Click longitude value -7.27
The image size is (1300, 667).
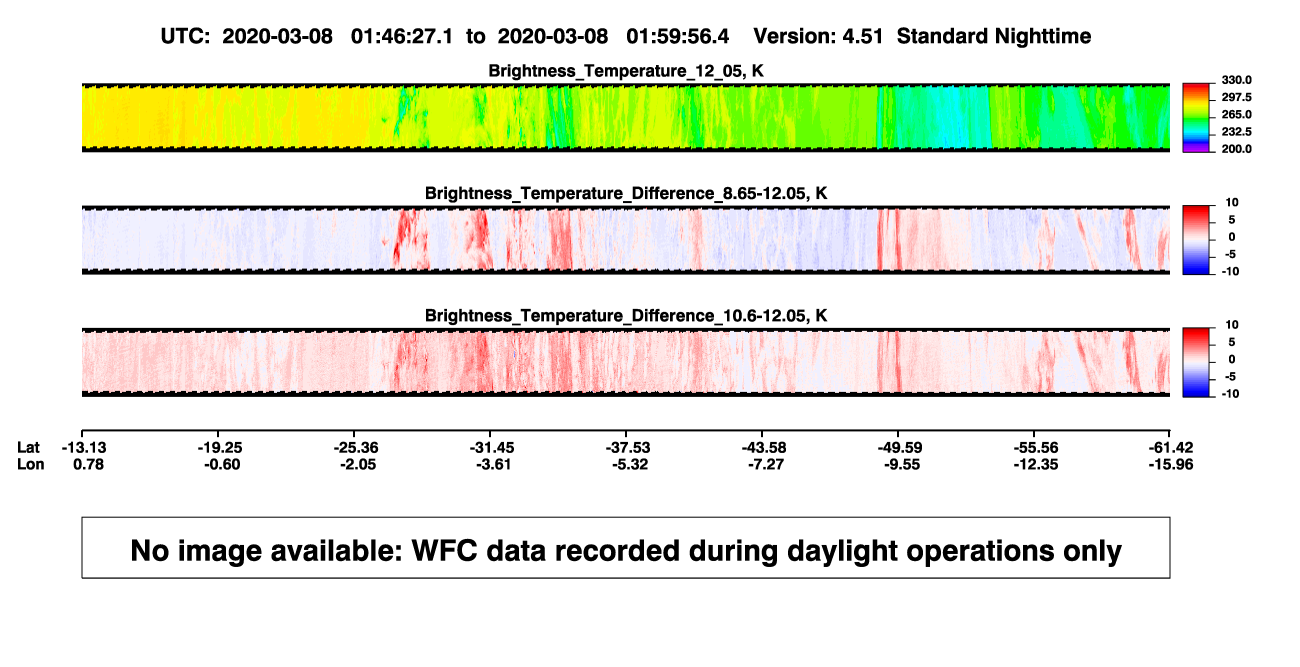coord(765,464)
